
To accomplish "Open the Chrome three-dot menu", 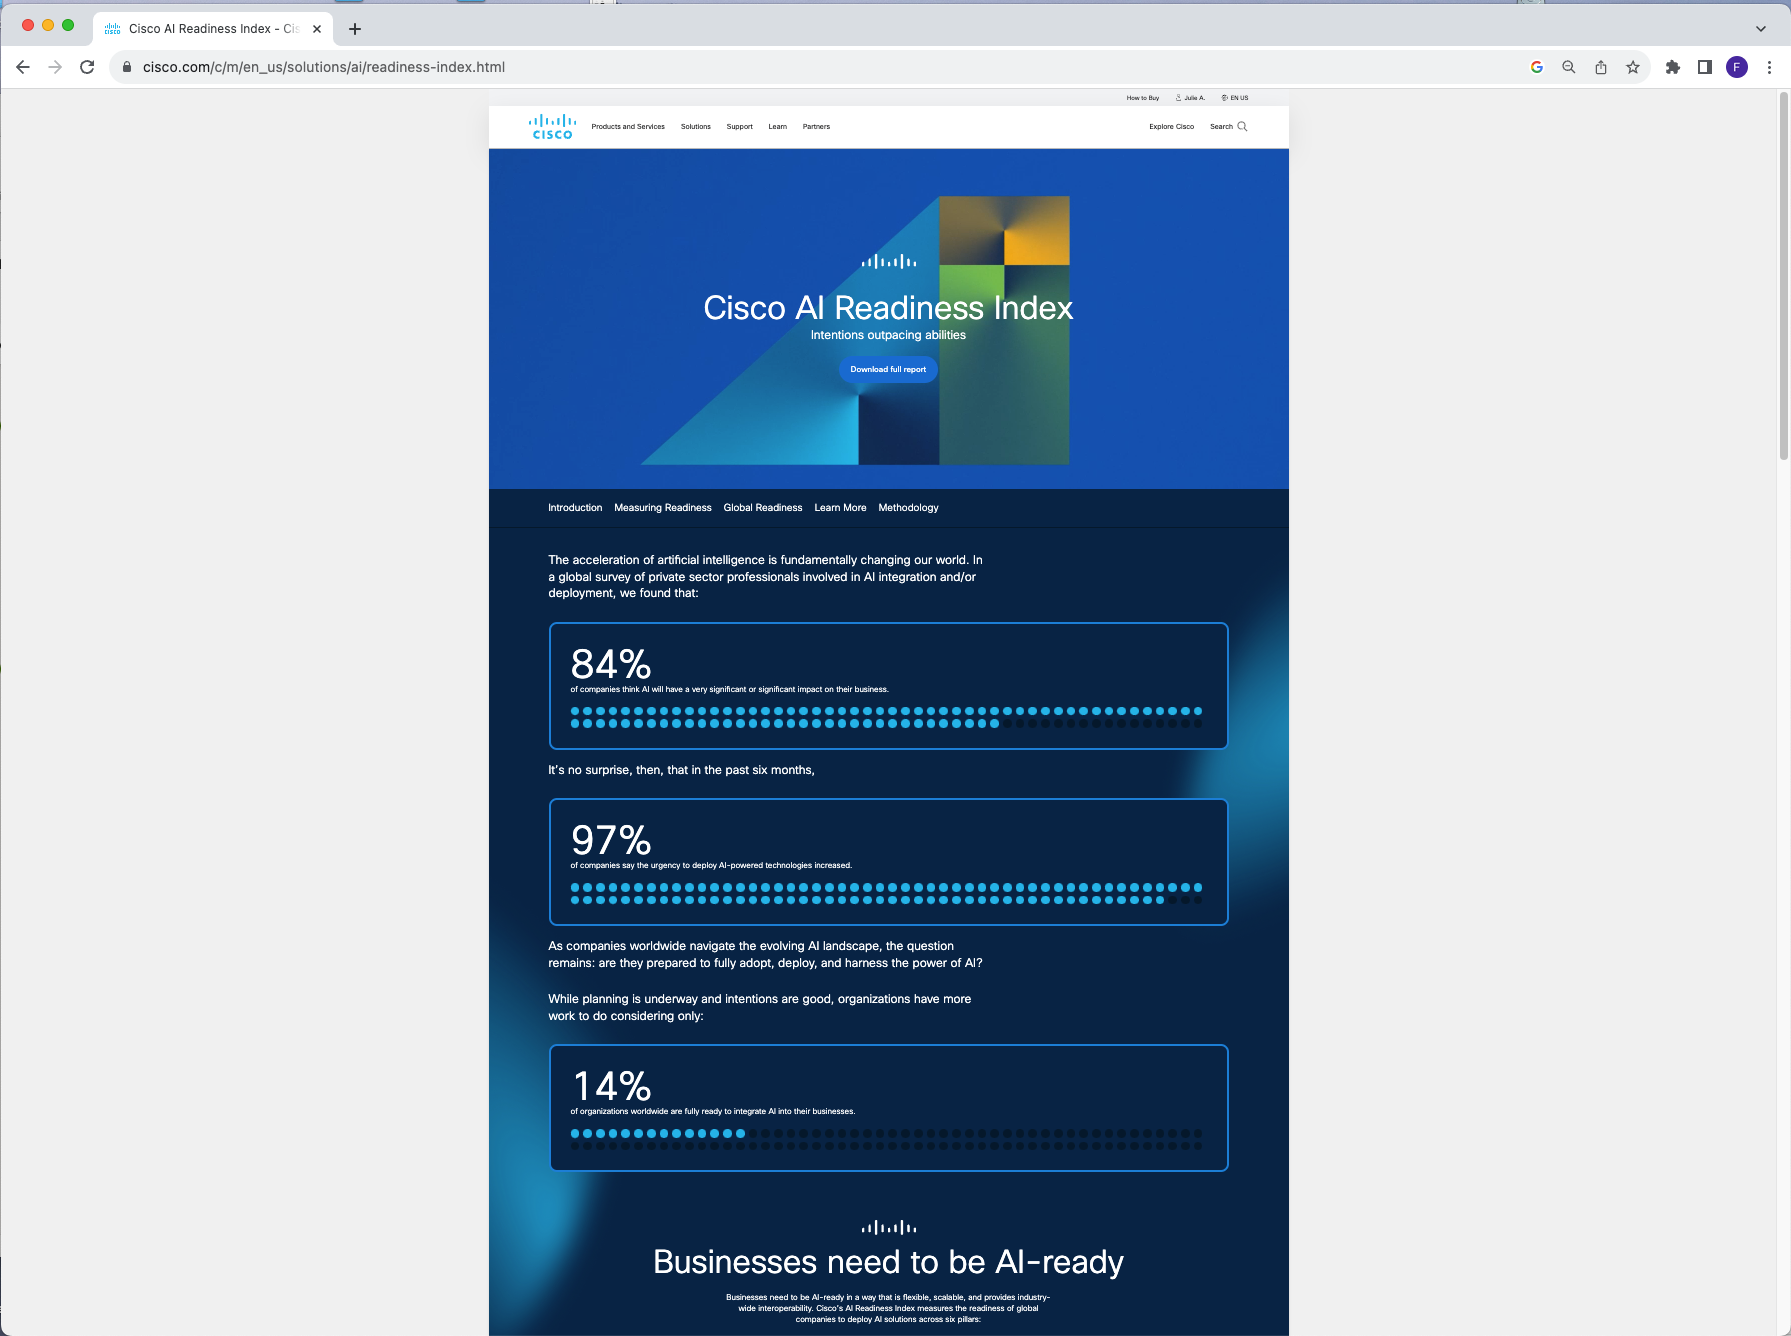I will pos(1769,67).
